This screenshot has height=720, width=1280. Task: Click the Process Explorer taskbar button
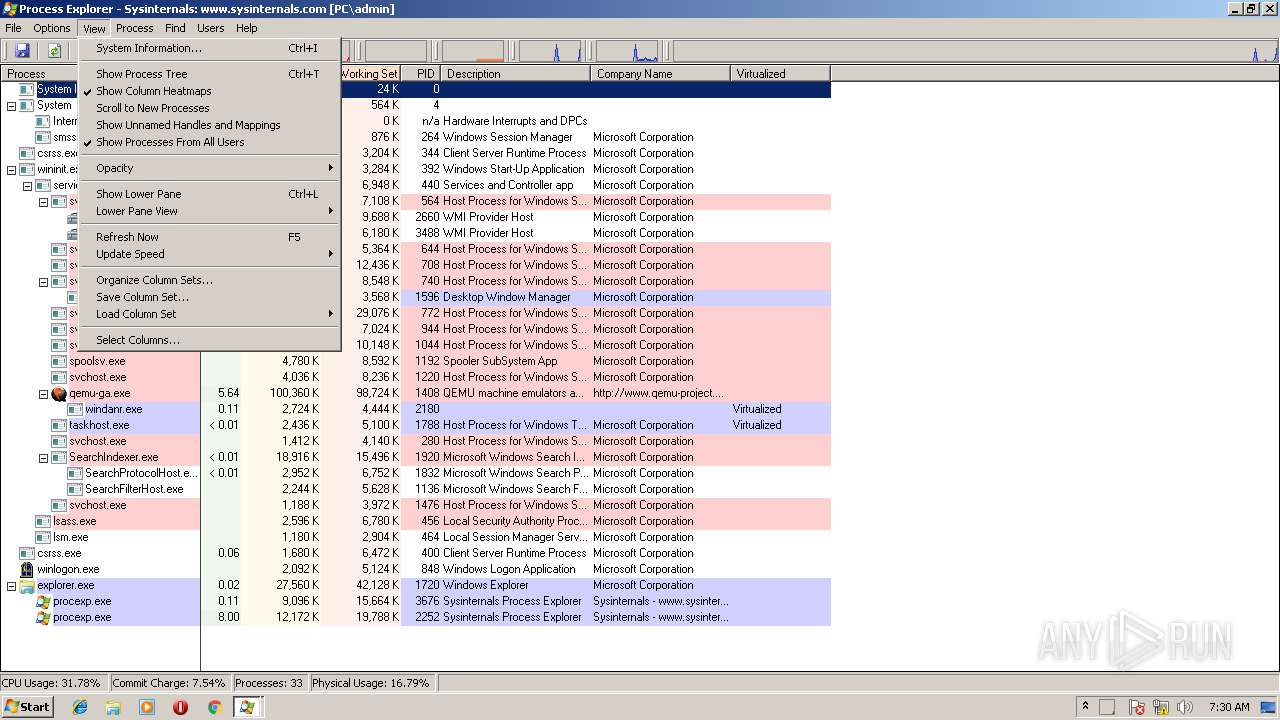246,707
